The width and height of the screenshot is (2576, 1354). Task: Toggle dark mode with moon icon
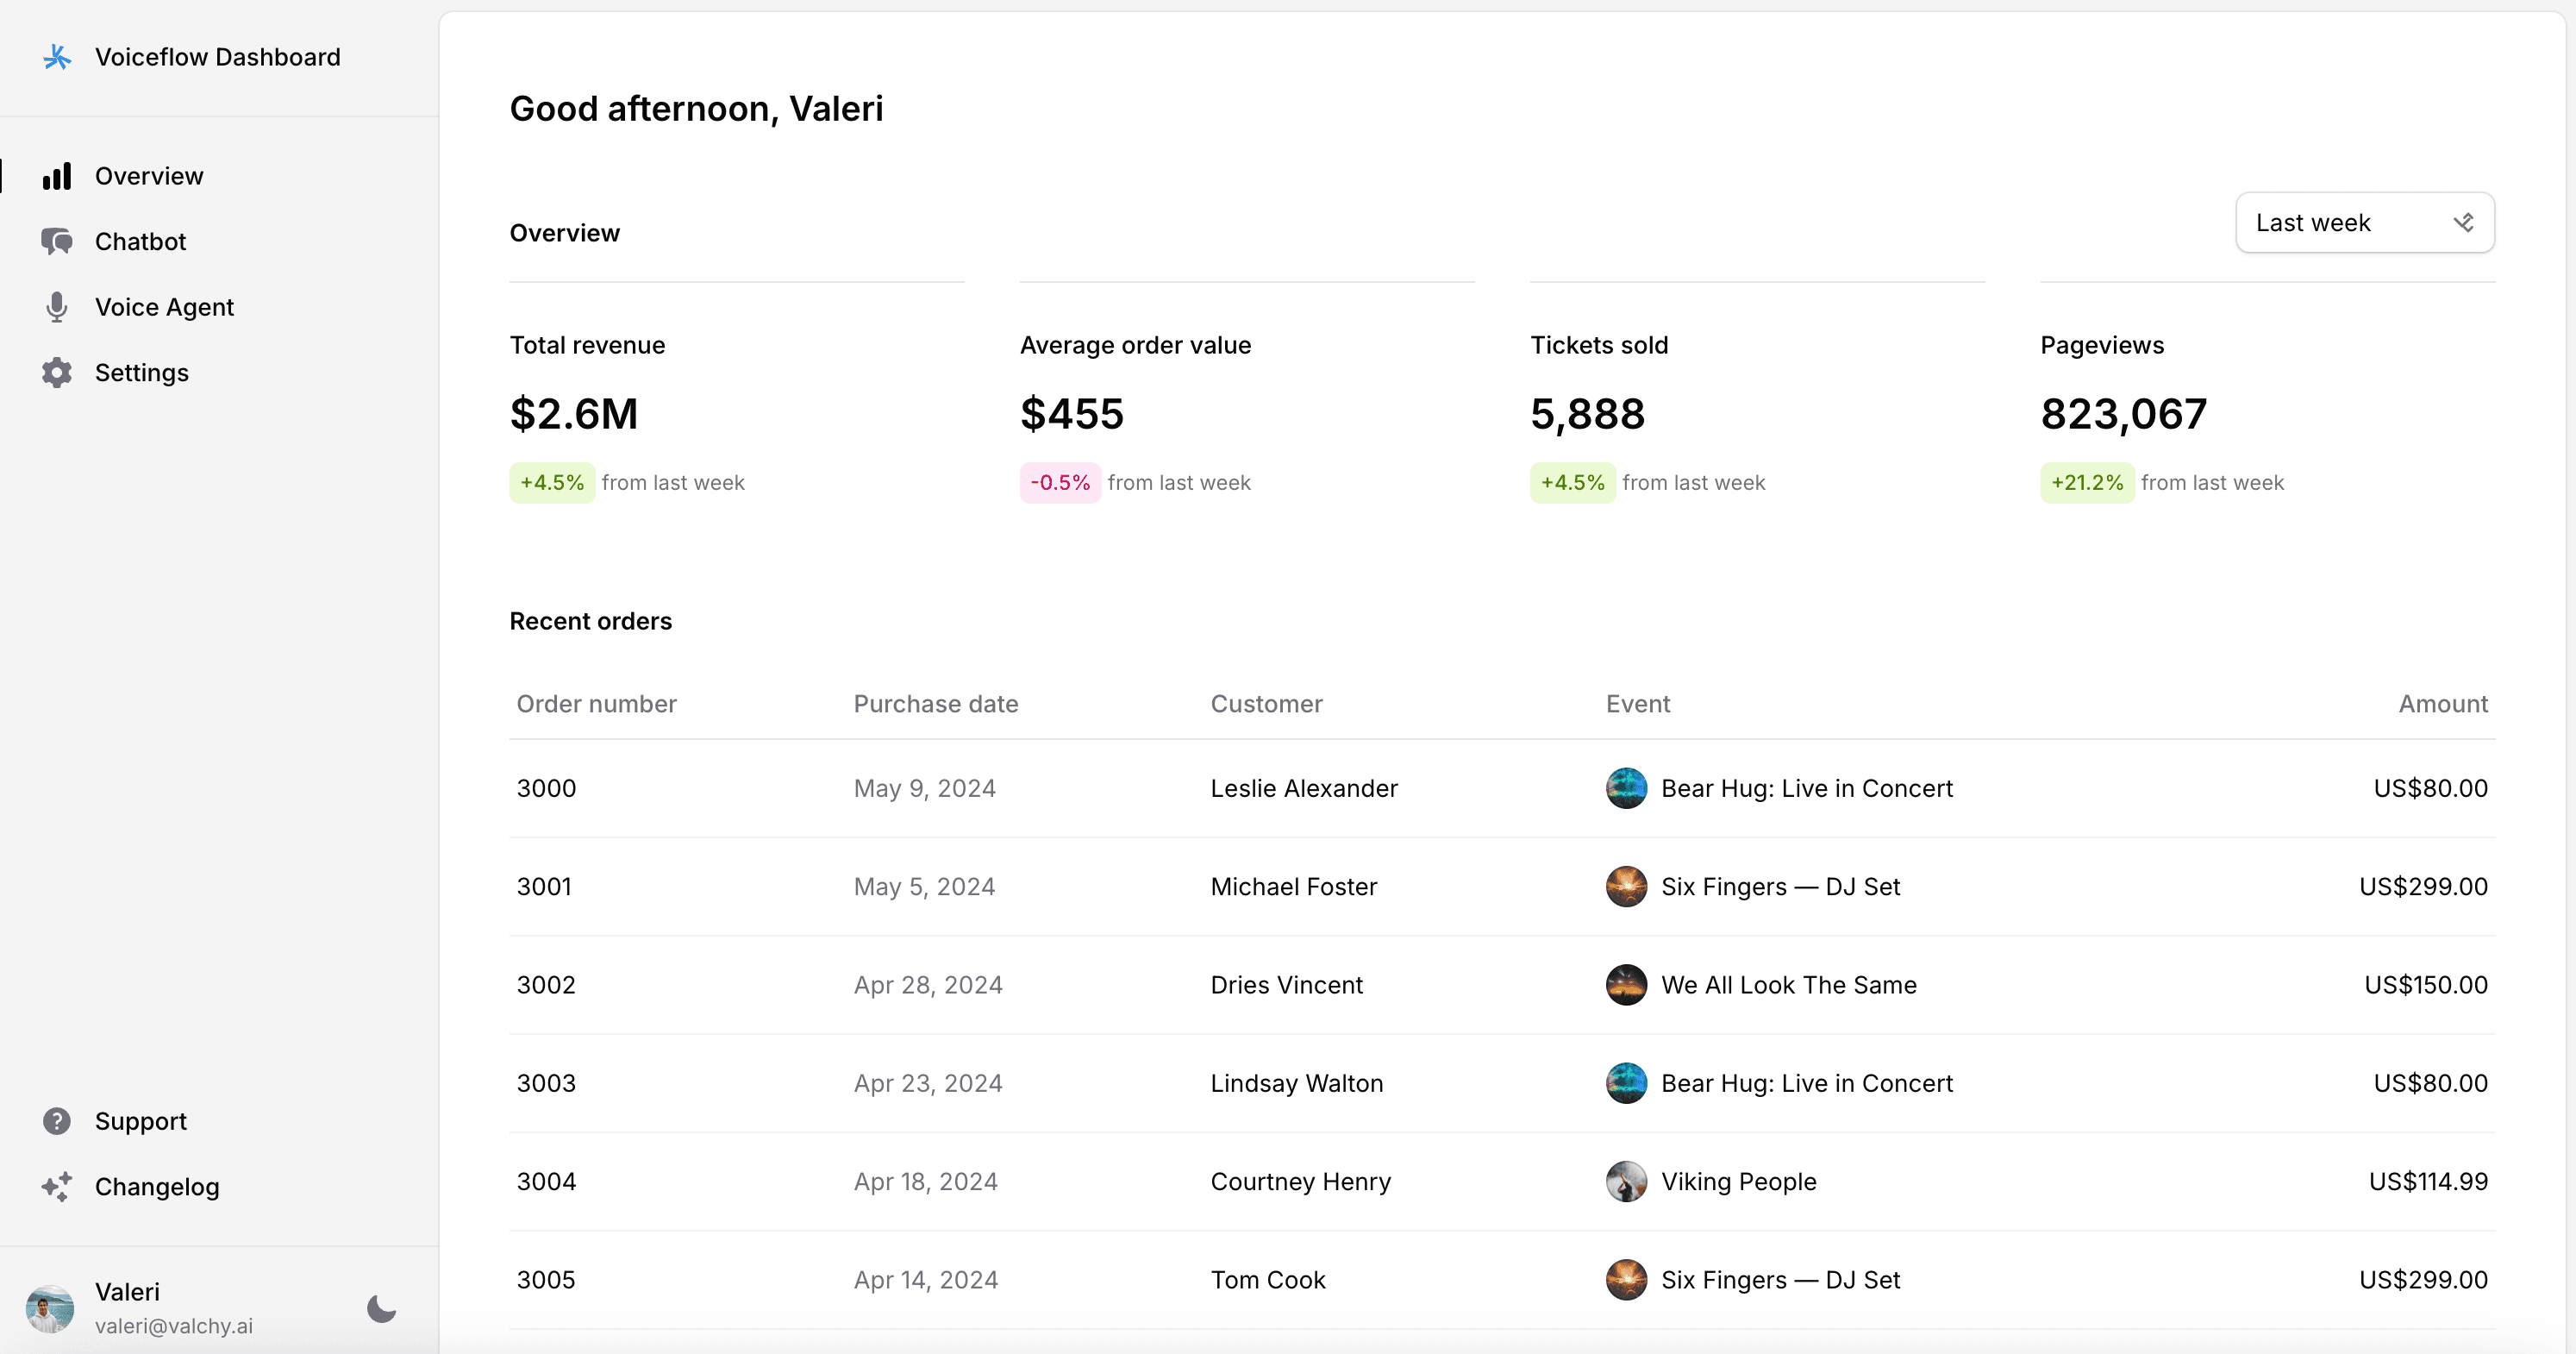tap(381, 1308)
